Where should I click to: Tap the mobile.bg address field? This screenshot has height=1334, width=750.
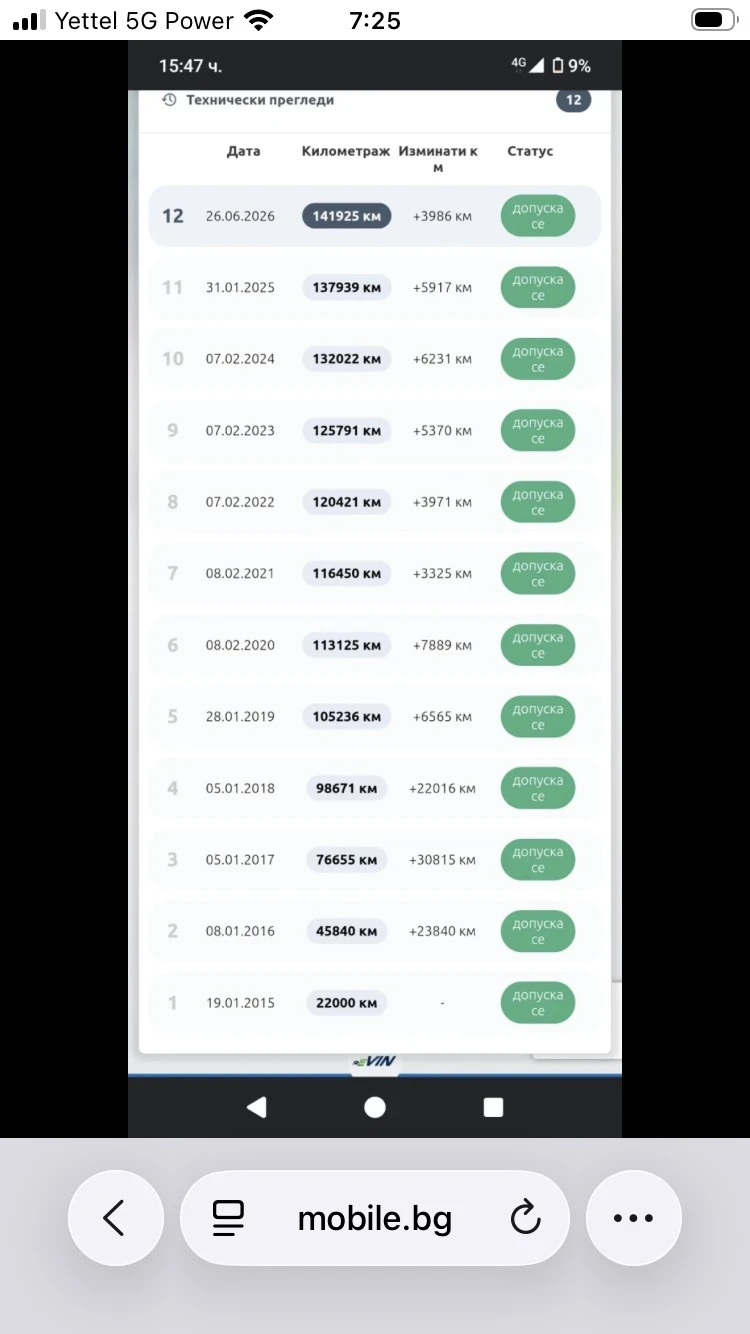pyautogui.click(x=375, y=1218)
